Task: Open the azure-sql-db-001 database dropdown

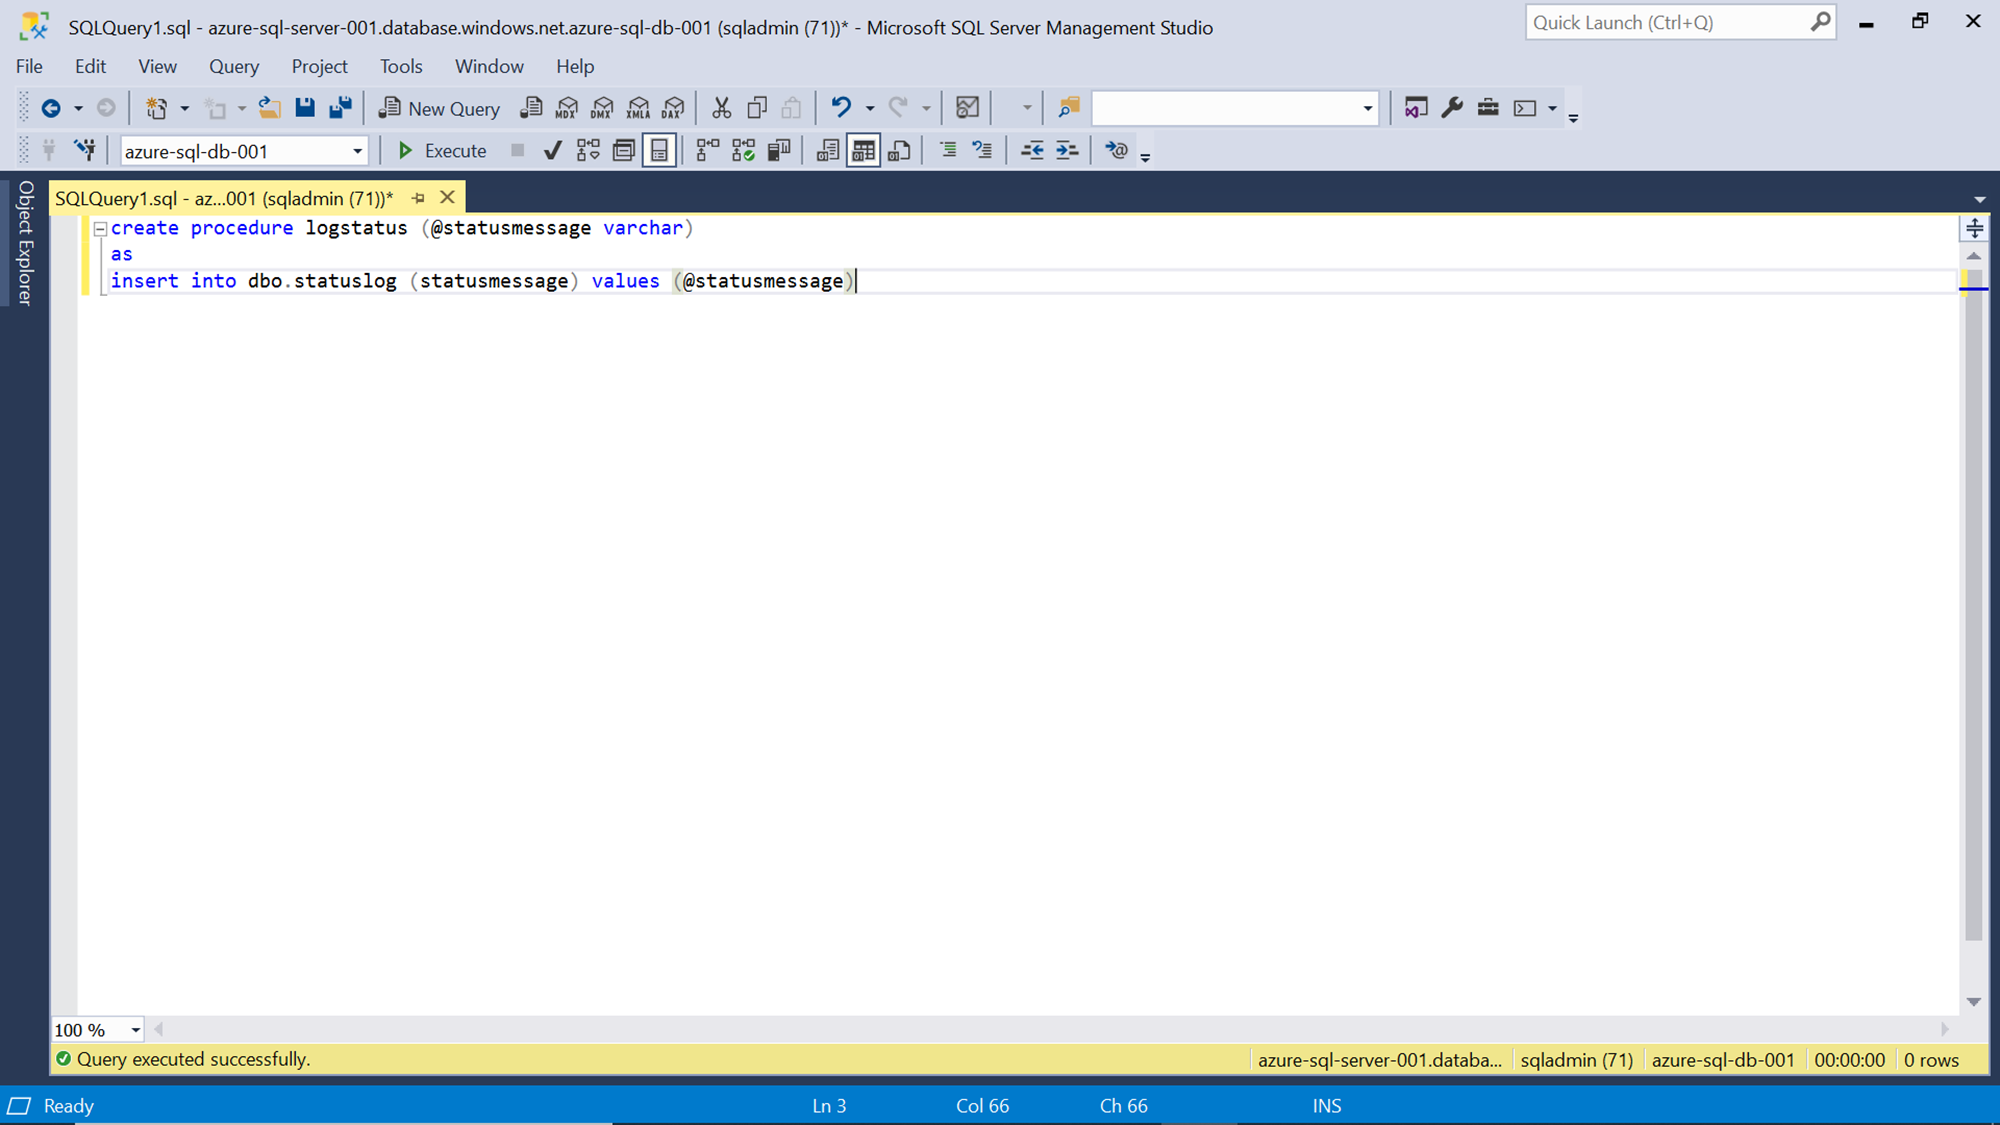Action: coord(357,152)
